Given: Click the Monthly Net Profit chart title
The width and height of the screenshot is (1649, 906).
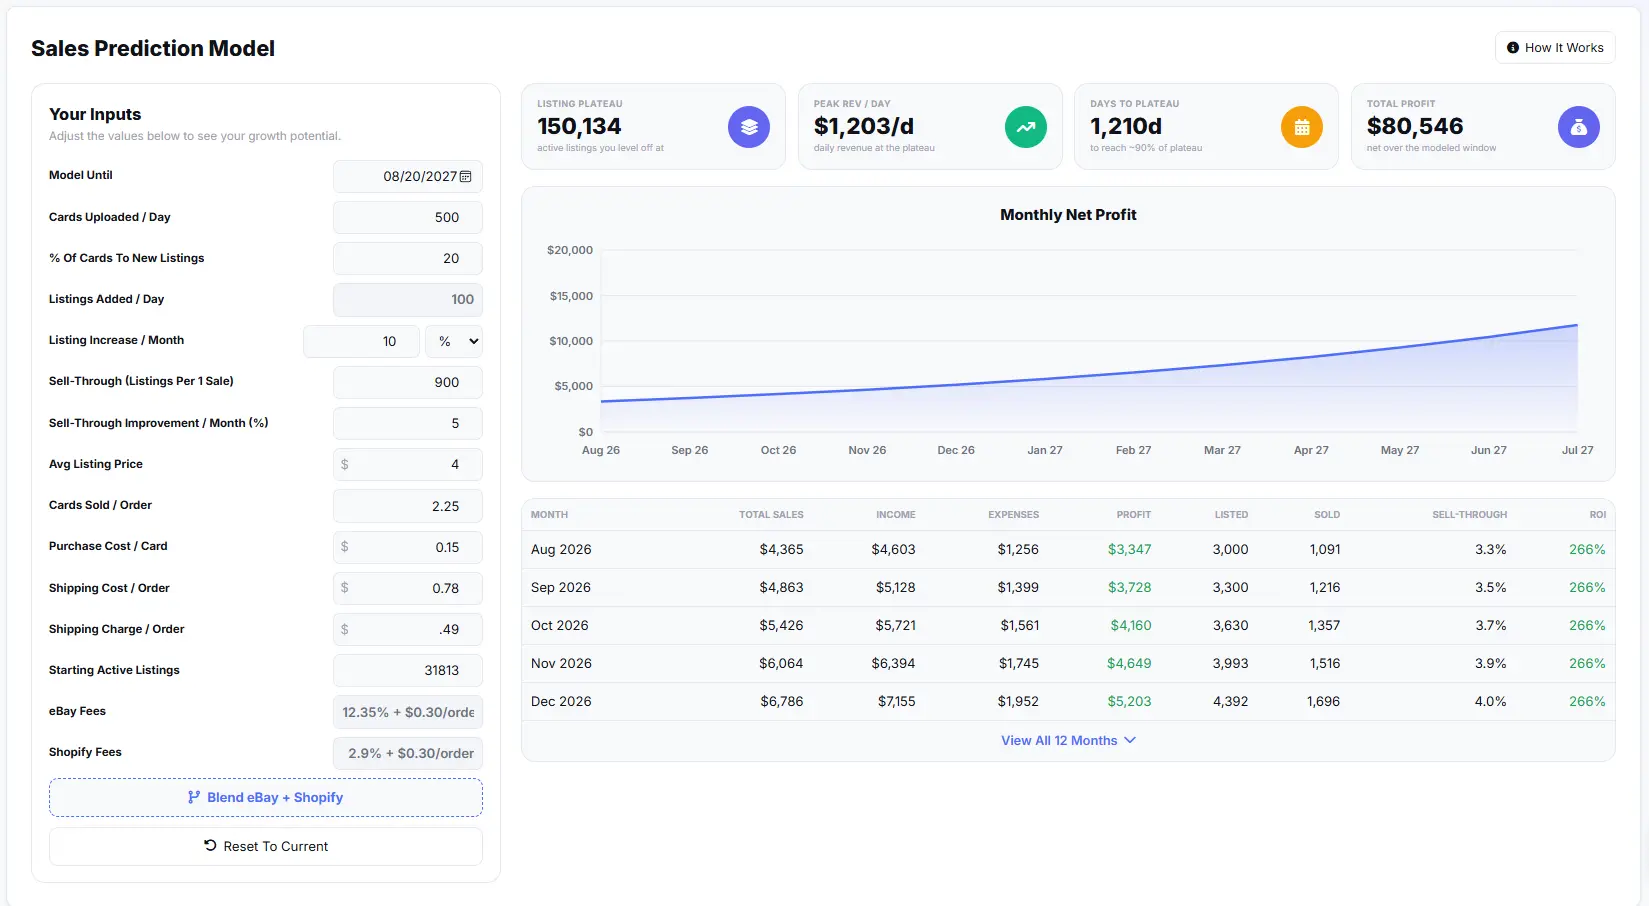Looking at the screenshot, I should [x=1068, y=215].
